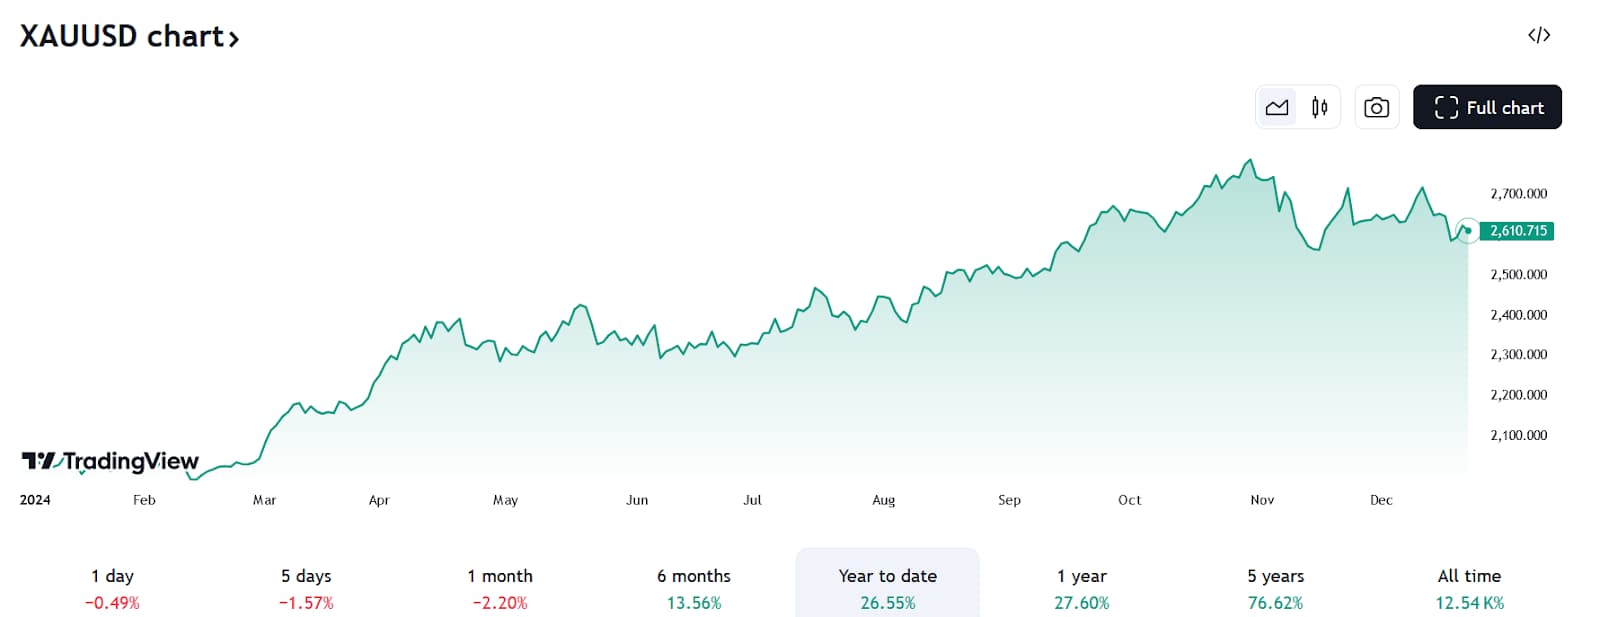The width and height of the screenshot is (1600, 617).
Task: Open XAUUSD details using the arrow after title
Action: [234, 38]
